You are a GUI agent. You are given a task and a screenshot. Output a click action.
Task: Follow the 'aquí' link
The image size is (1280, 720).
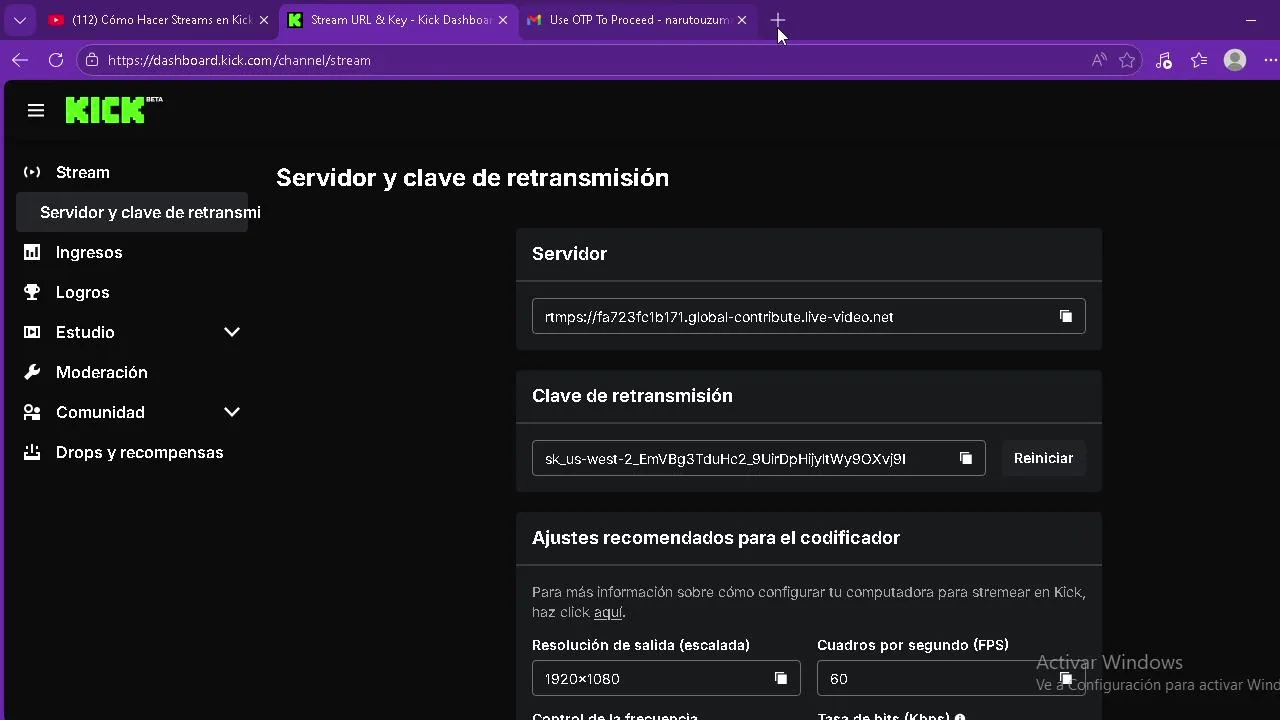click(608, 612)
